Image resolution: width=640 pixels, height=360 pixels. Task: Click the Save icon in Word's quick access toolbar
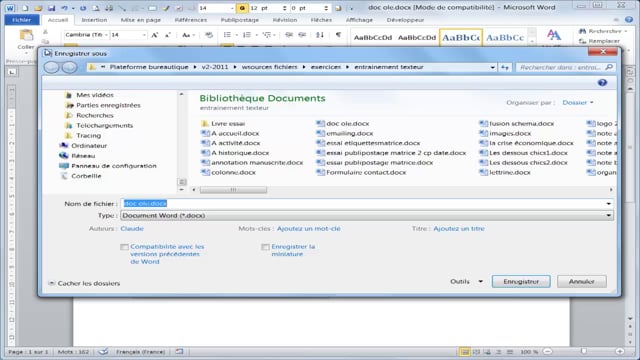tap(51, 8)
